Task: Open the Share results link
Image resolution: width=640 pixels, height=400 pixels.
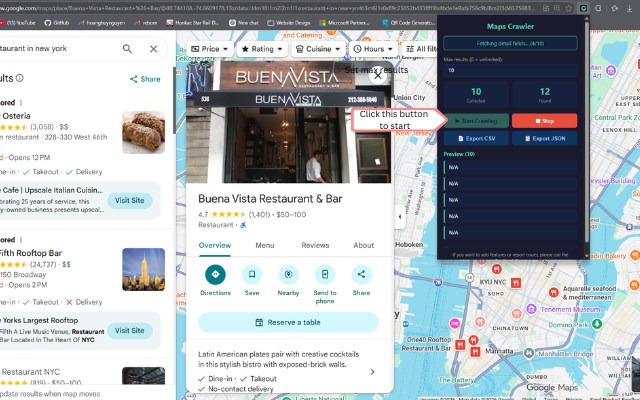Action: click(x=145, y=79)
